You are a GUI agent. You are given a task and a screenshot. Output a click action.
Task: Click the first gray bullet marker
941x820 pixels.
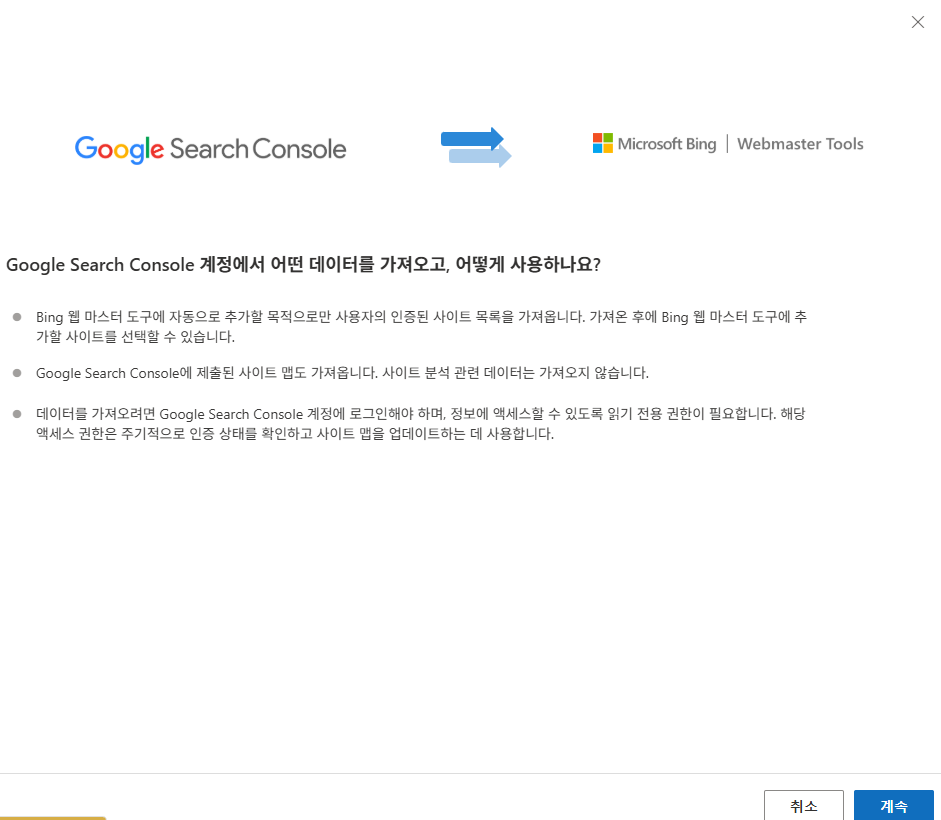17,316
